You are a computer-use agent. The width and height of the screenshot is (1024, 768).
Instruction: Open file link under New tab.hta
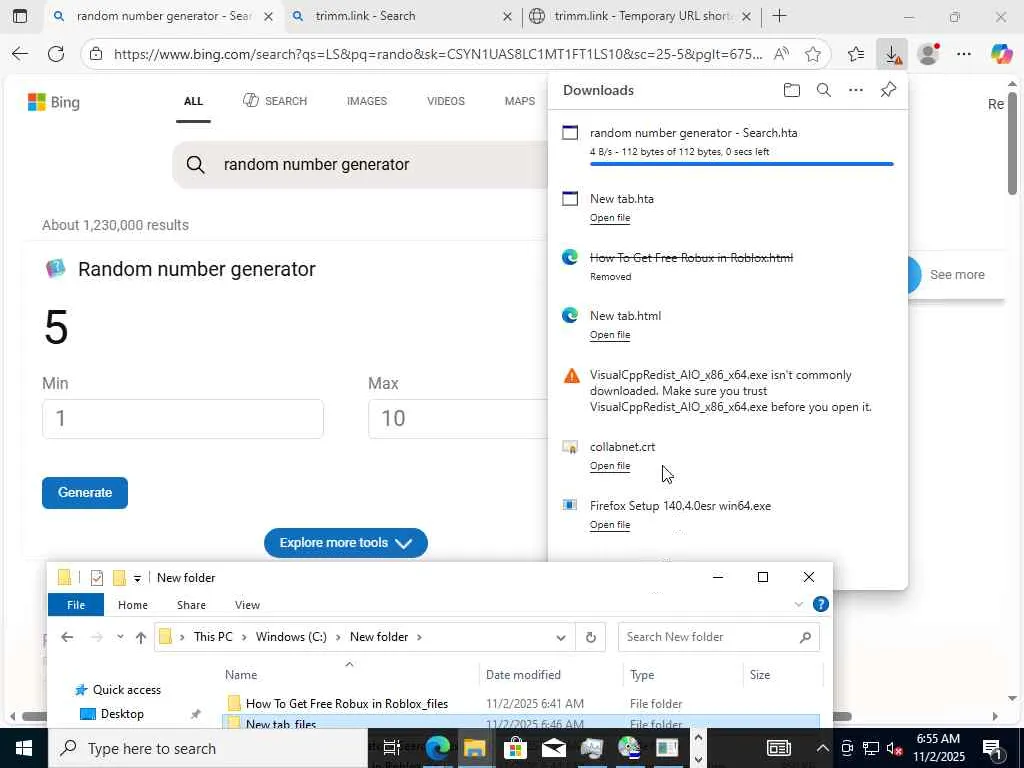point(610,218)
